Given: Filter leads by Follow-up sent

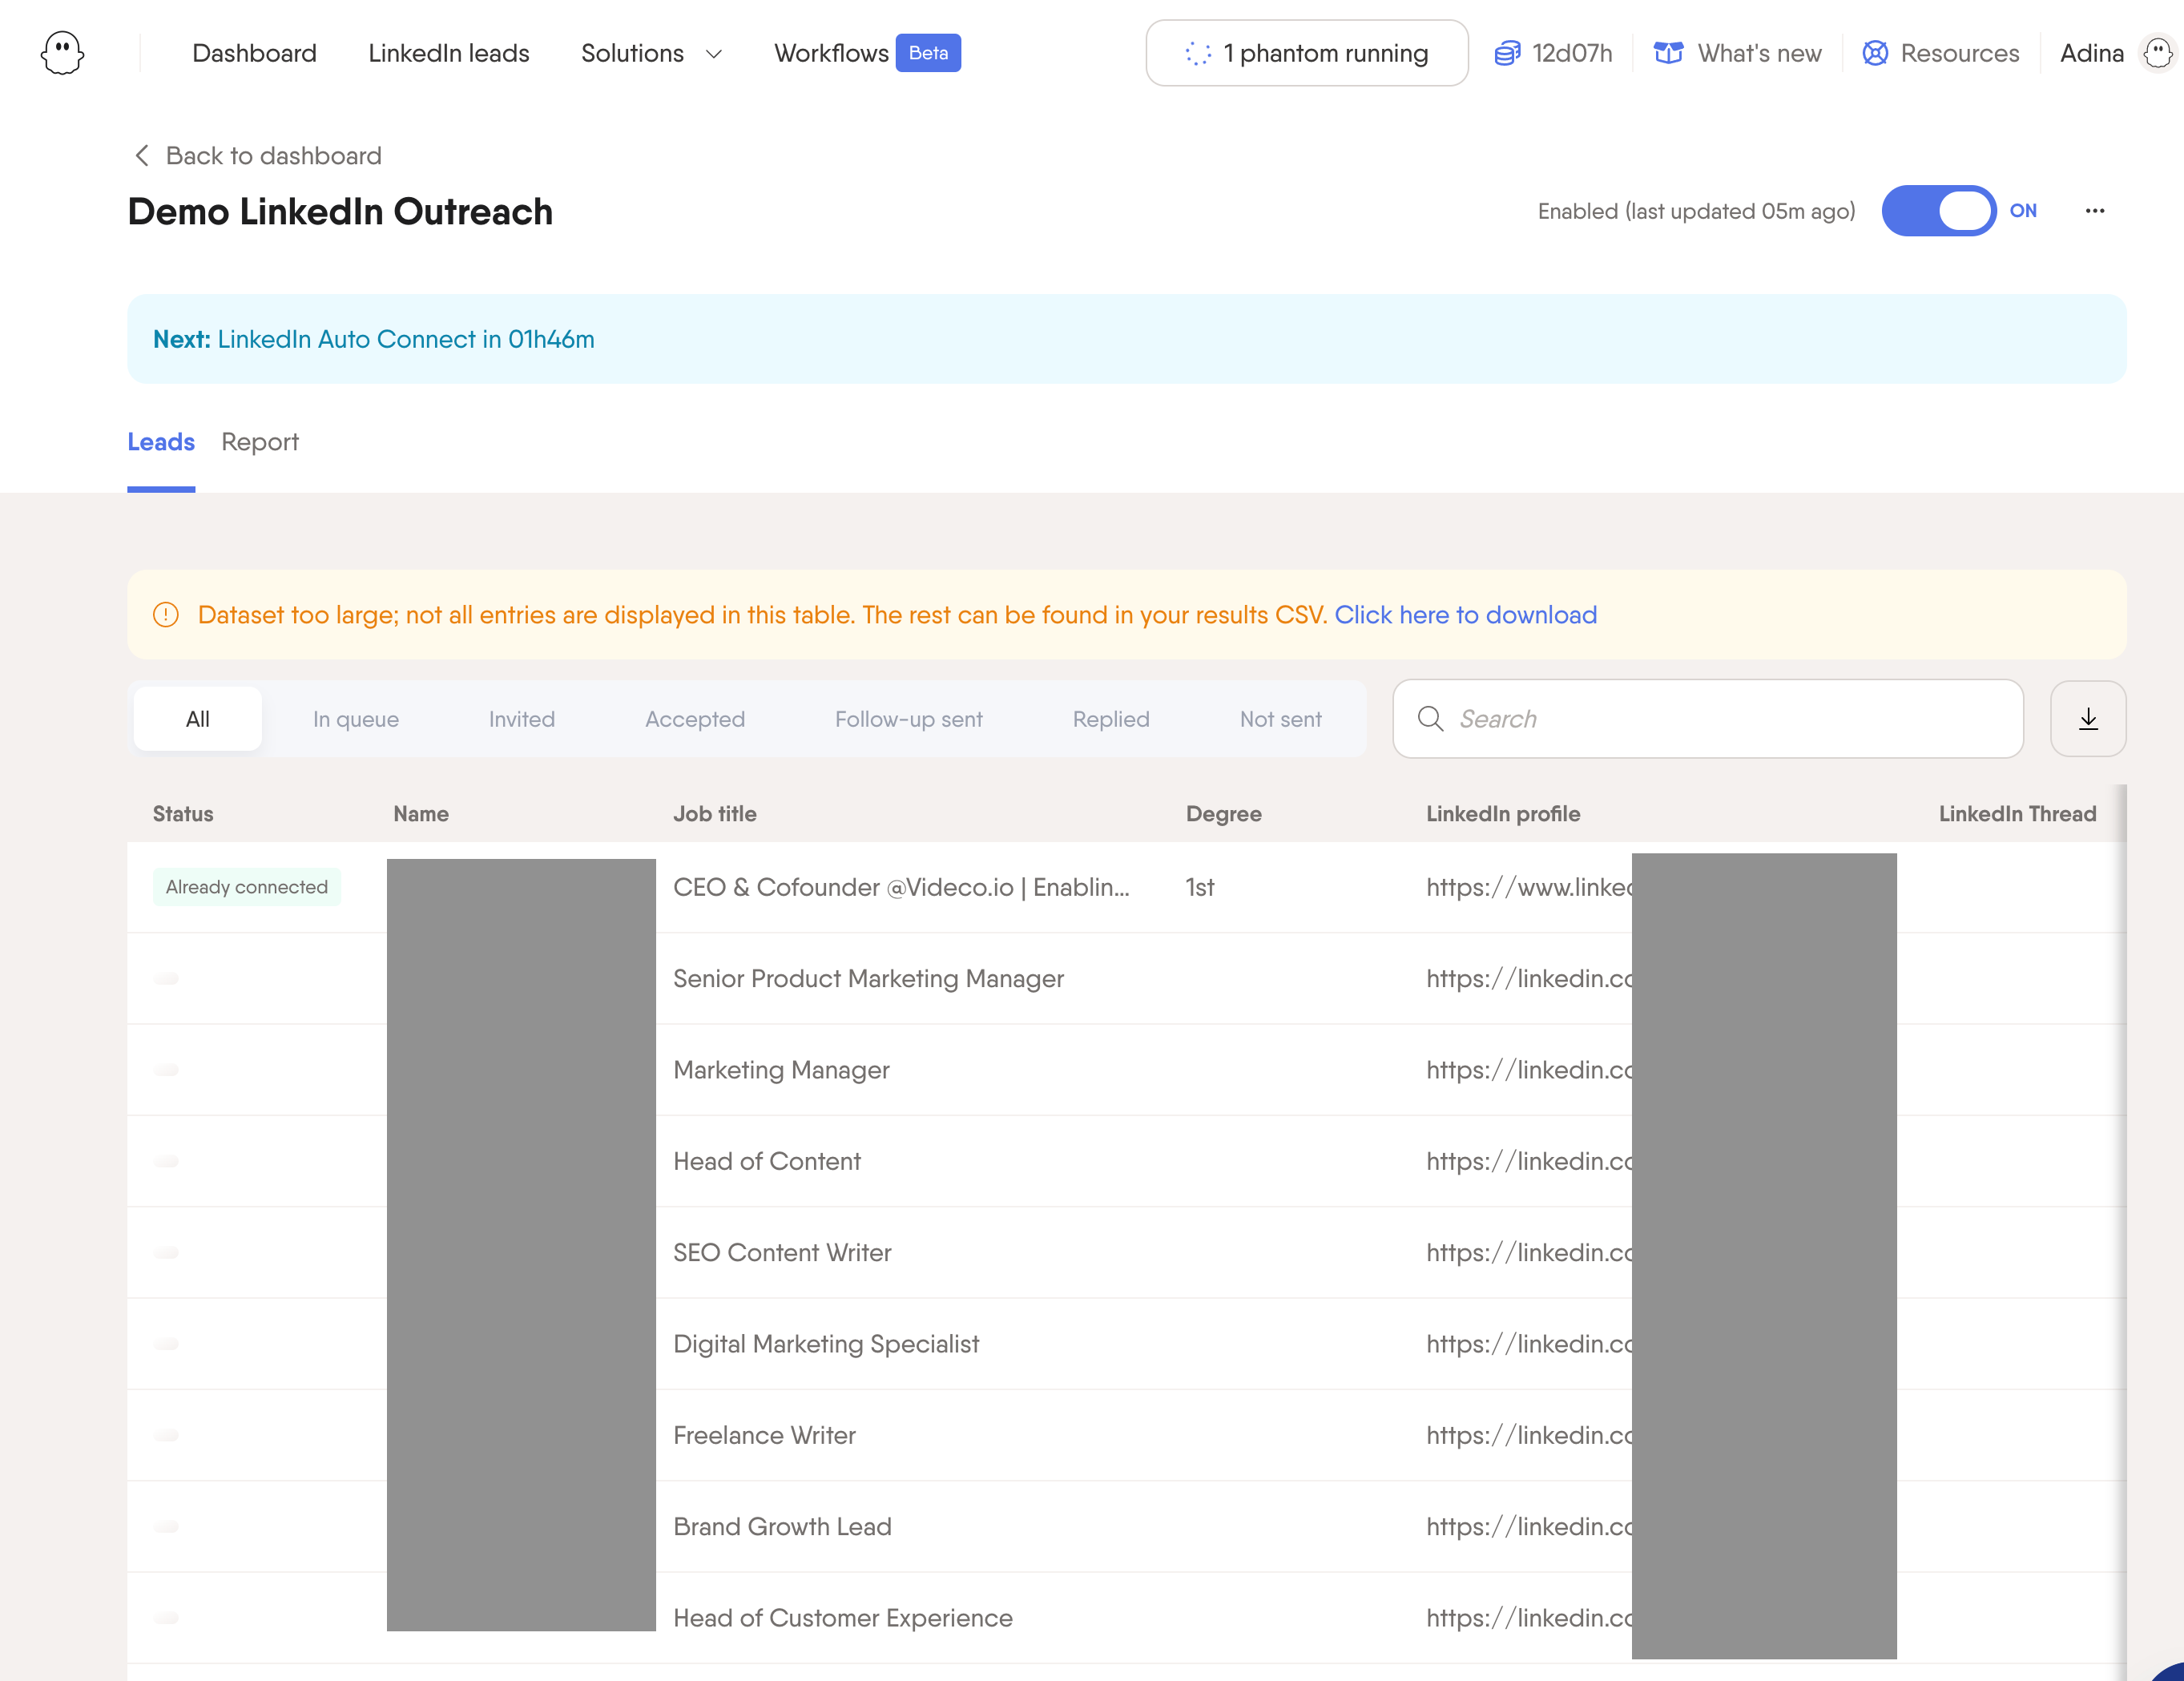Looking at the screenshot, I should (x=909, y=719).
